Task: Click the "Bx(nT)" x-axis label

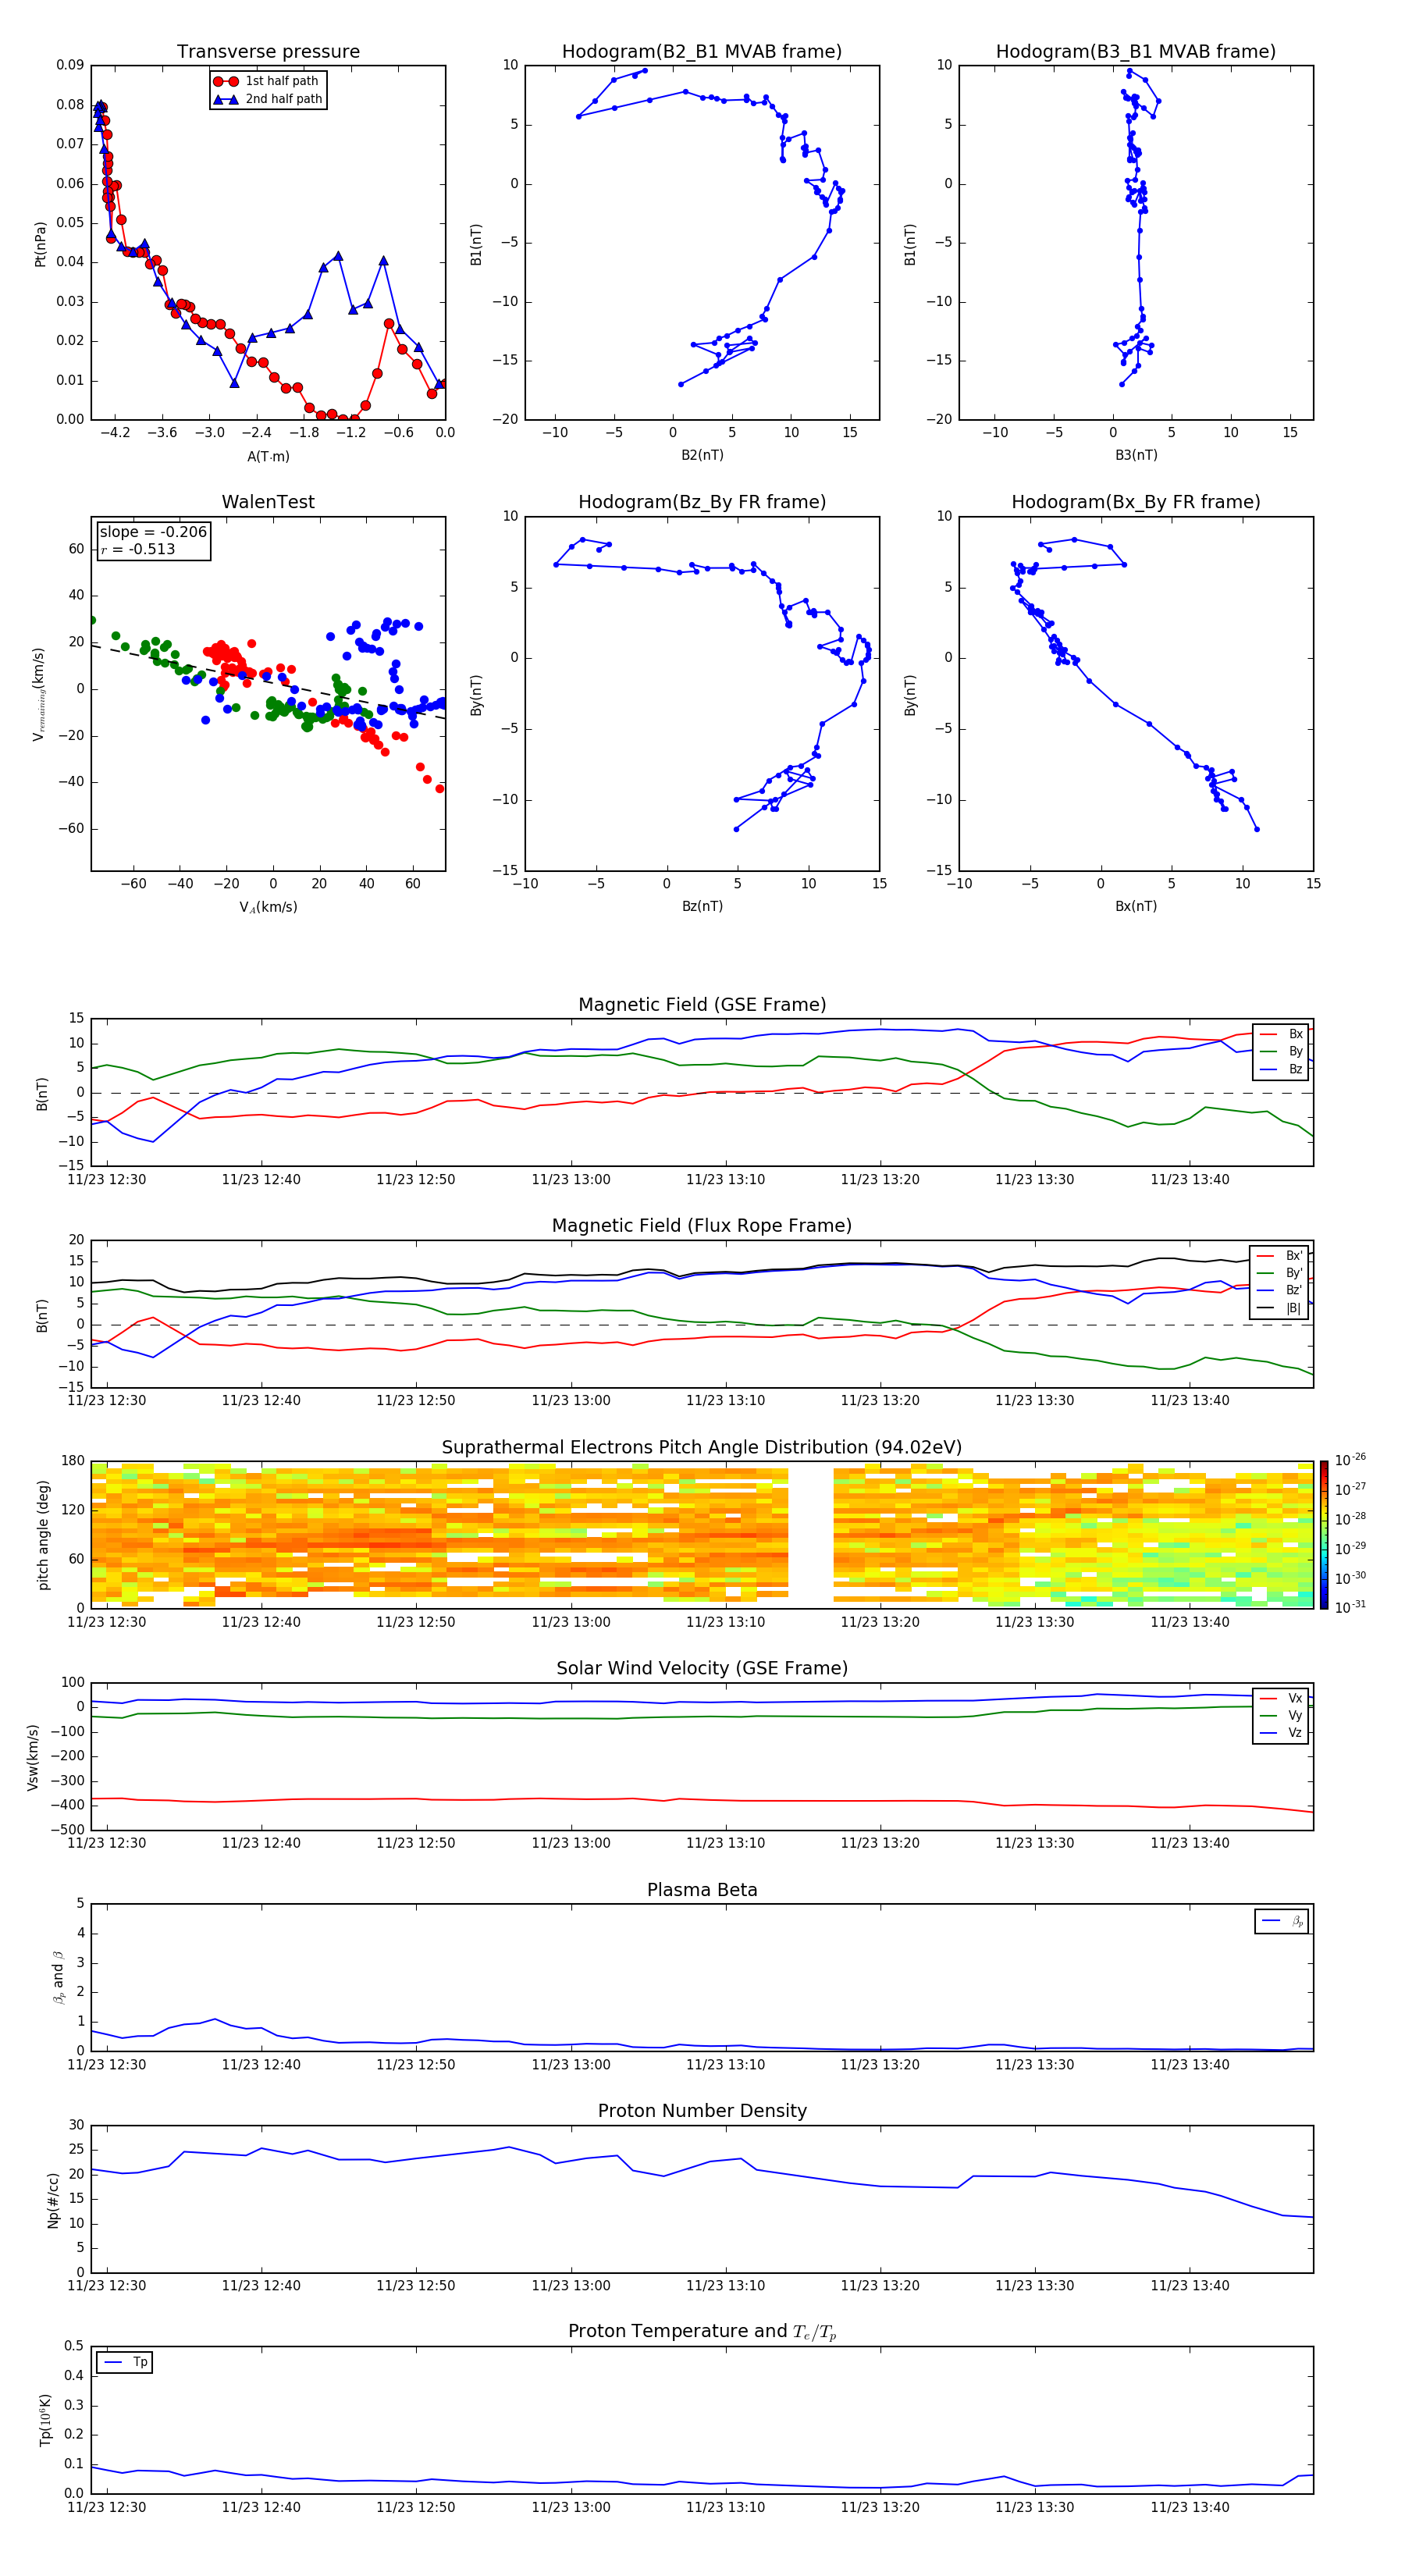Action: 1136,907
